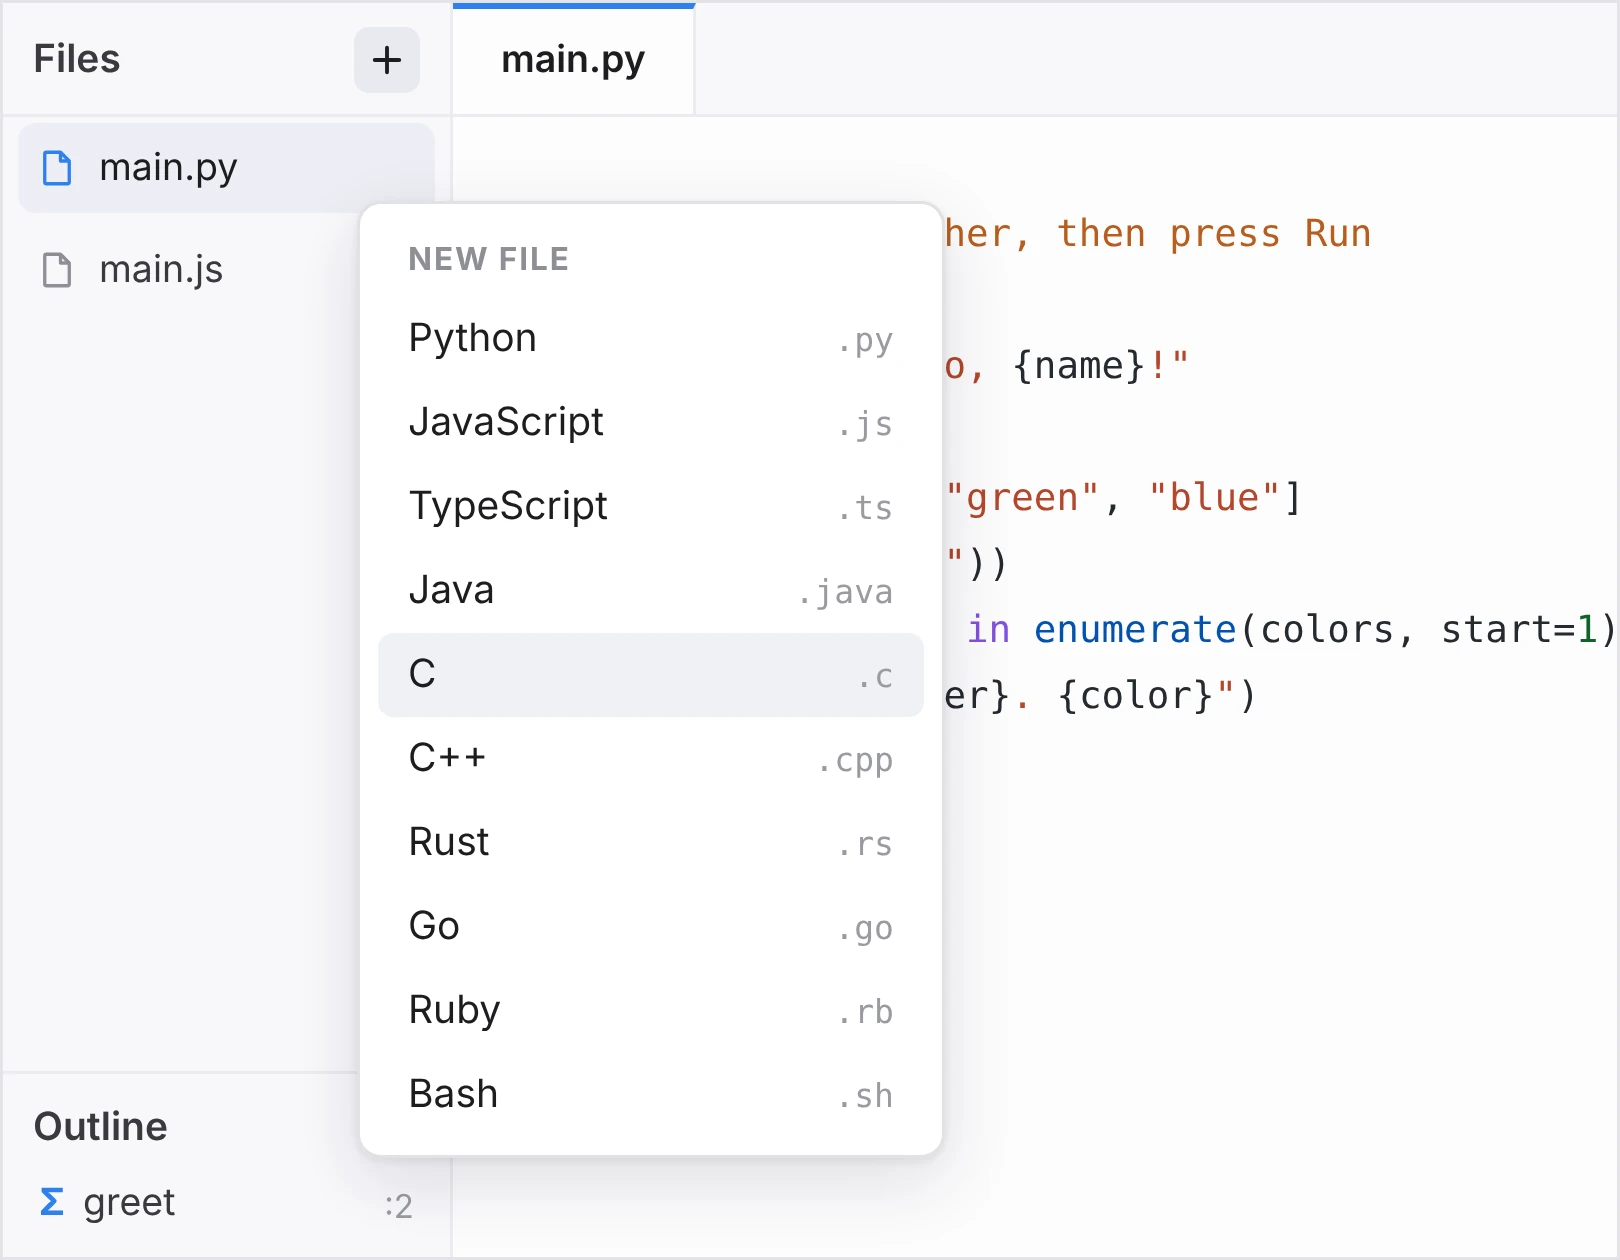Select the C (.c) file type option
Viewport: 1620px width, 1260px height.
tap(651, 675)
